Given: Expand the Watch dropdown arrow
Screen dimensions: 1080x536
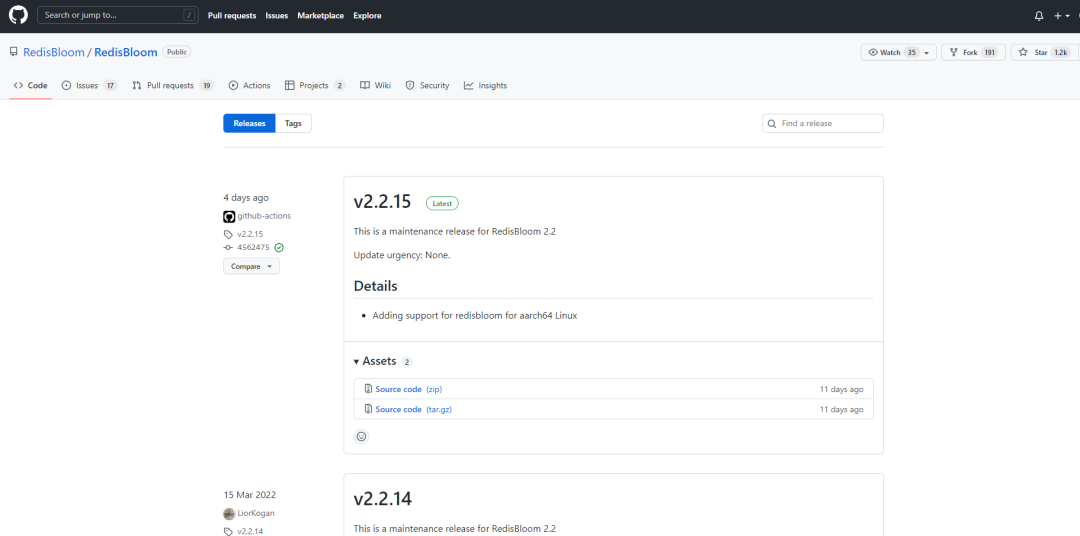Looking at the screenshot, I should pyautogui.click(x=928, y=52).
